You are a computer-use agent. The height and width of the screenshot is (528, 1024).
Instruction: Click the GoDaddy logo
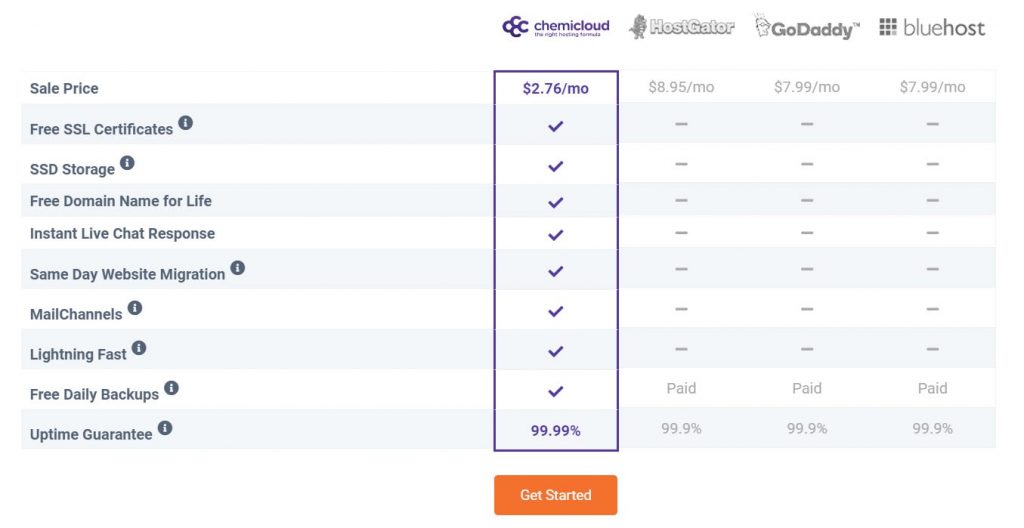click(806, 27)
